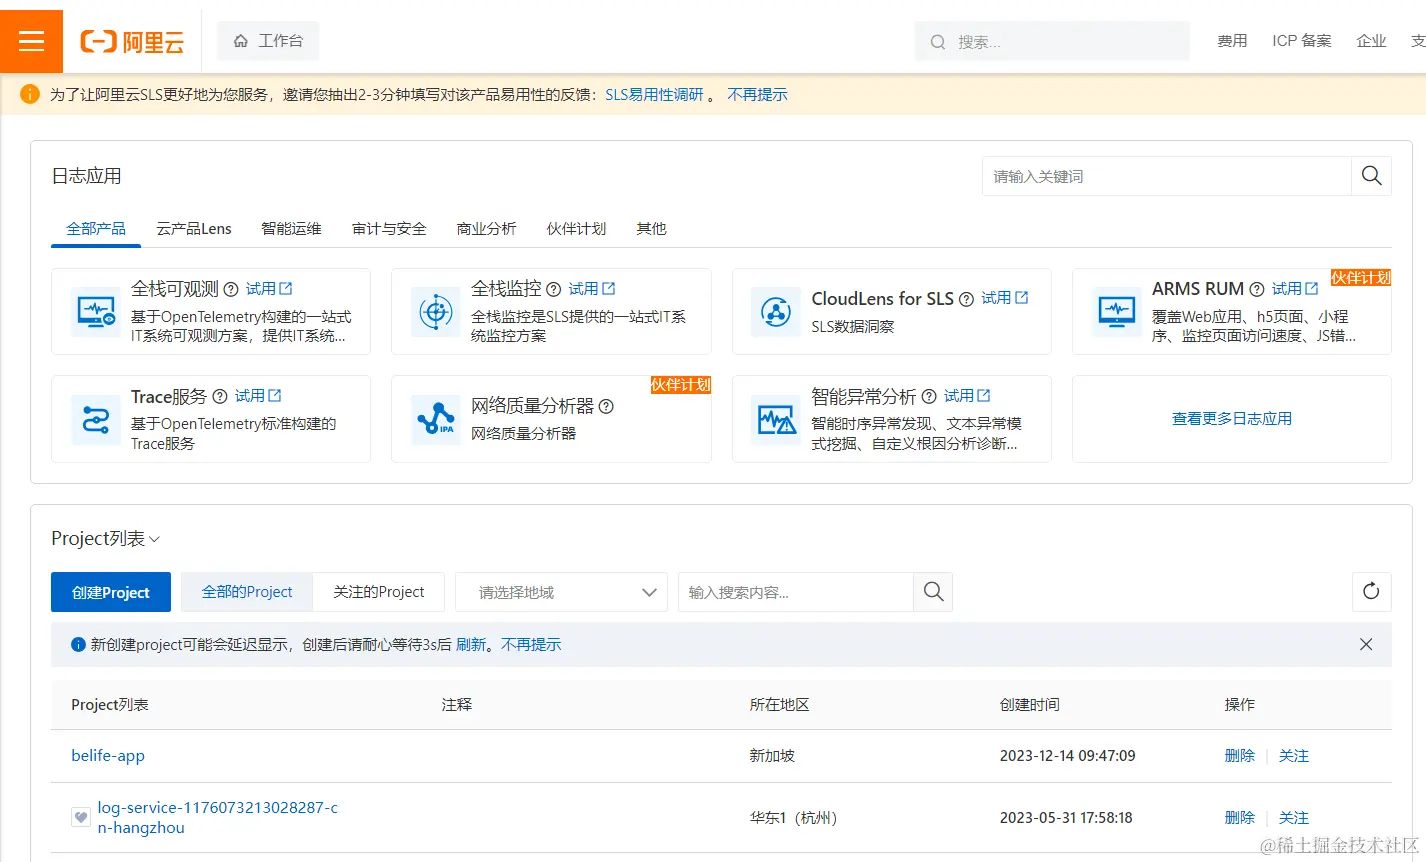1426x862 pixels.
Task: Click the 输入搜索内容 search field
Action: [795, 592]
